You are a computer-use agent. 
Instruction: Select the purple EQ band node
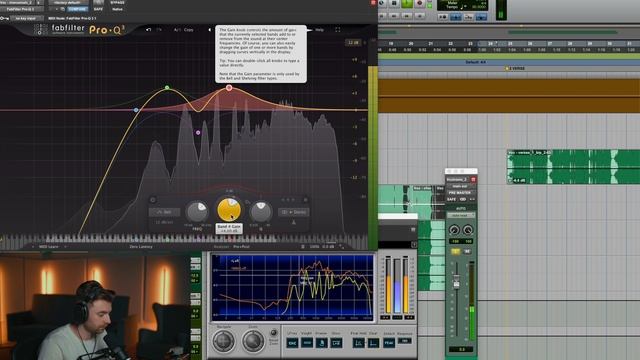coord(198,133)
